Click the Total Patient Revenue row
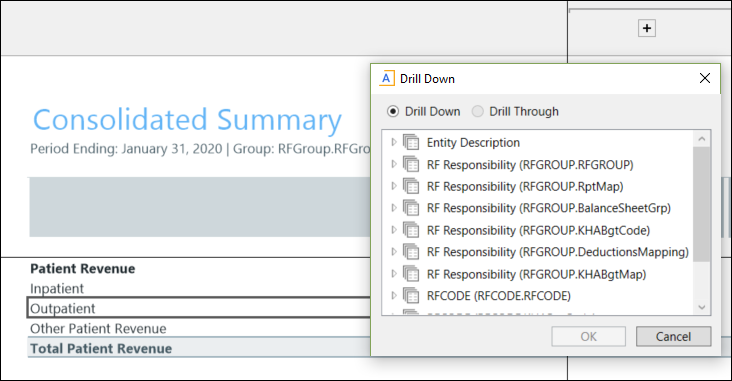 199,348
